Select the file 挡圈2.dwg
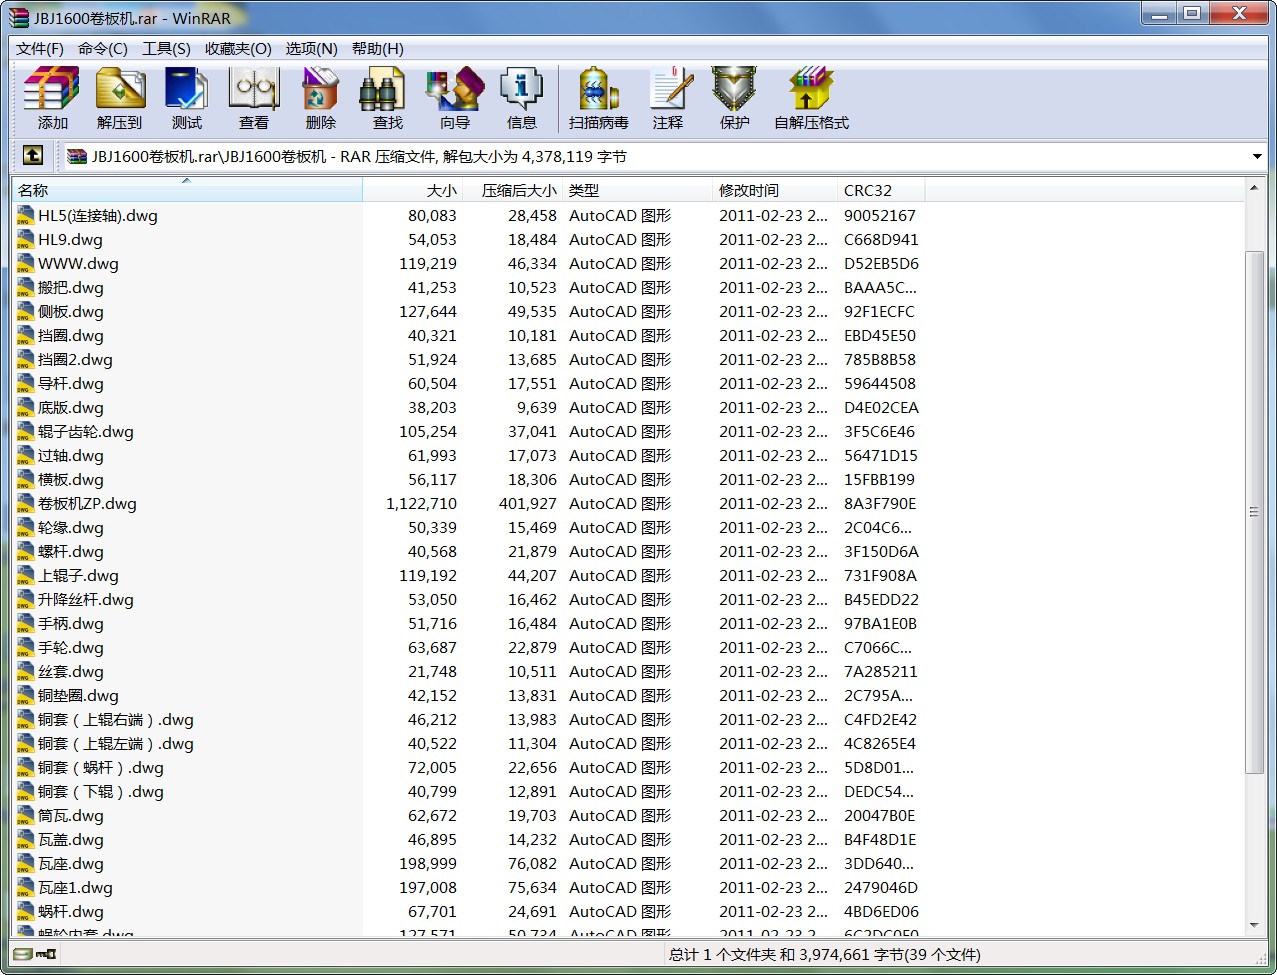 click(x=75, y=359)
